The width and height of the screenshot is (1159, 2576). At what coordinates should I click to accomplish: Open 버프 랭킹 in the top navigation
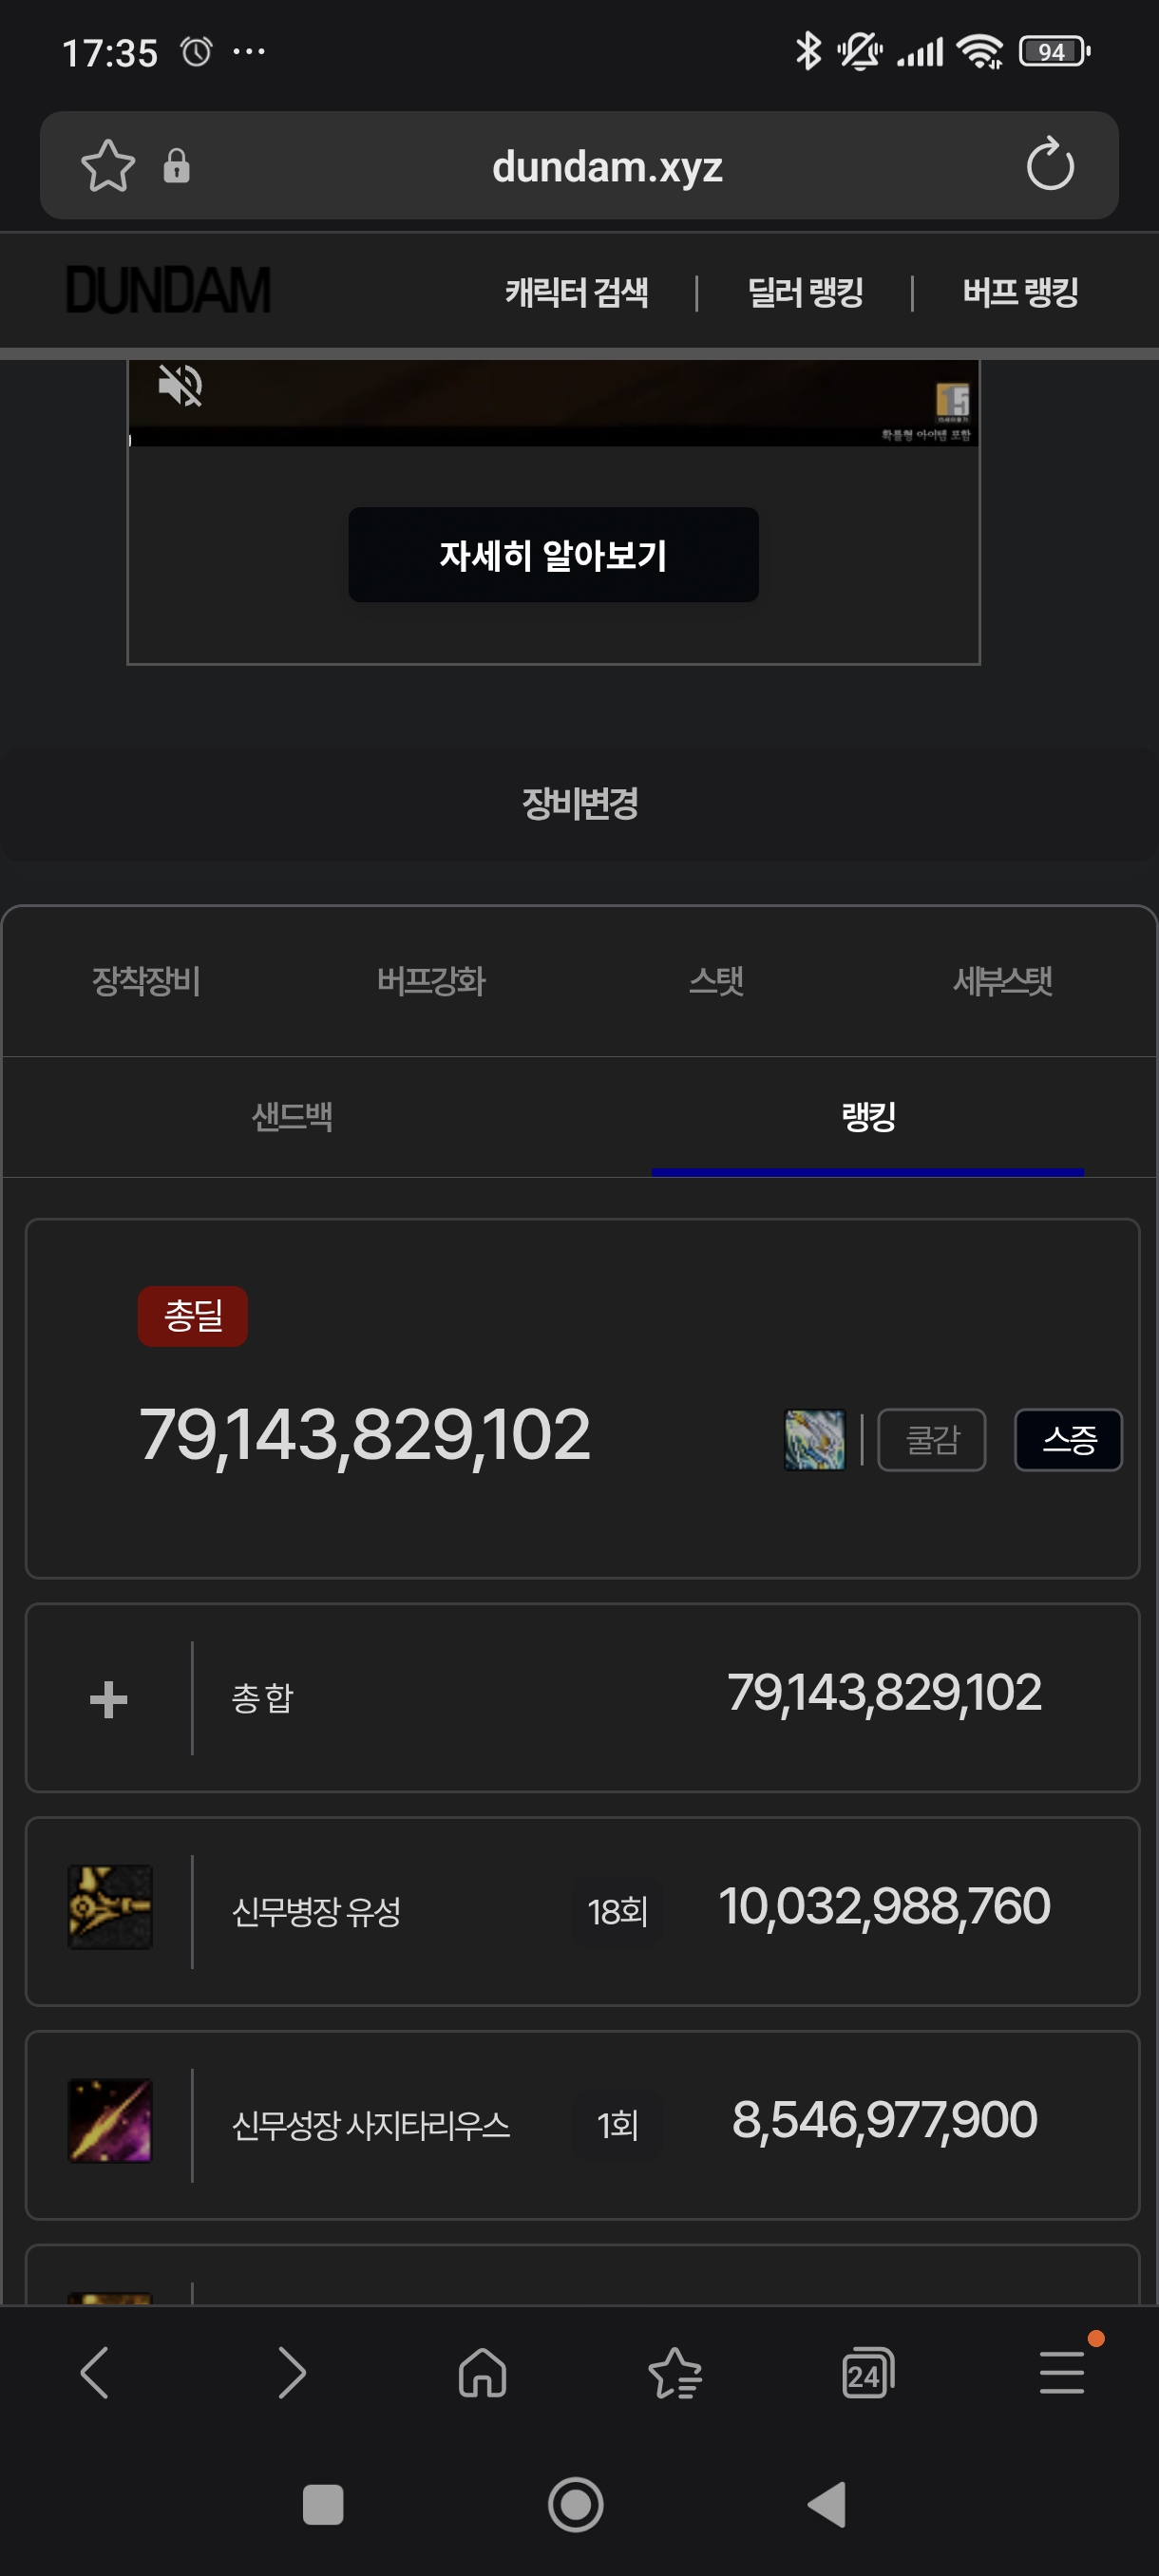(1021, 293)
